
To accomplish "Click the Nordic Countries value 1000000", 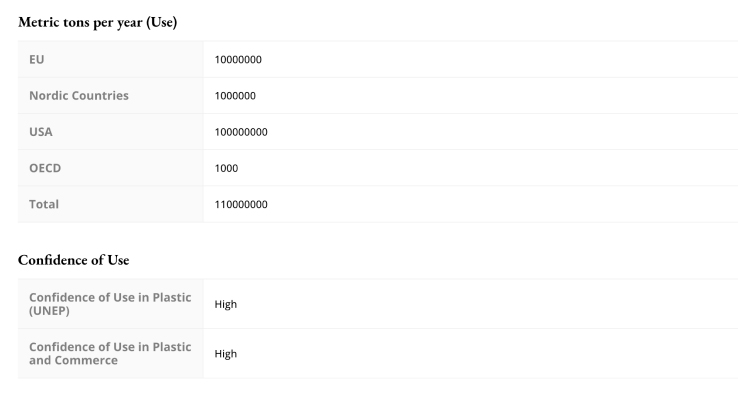I will tap(235, 96).
